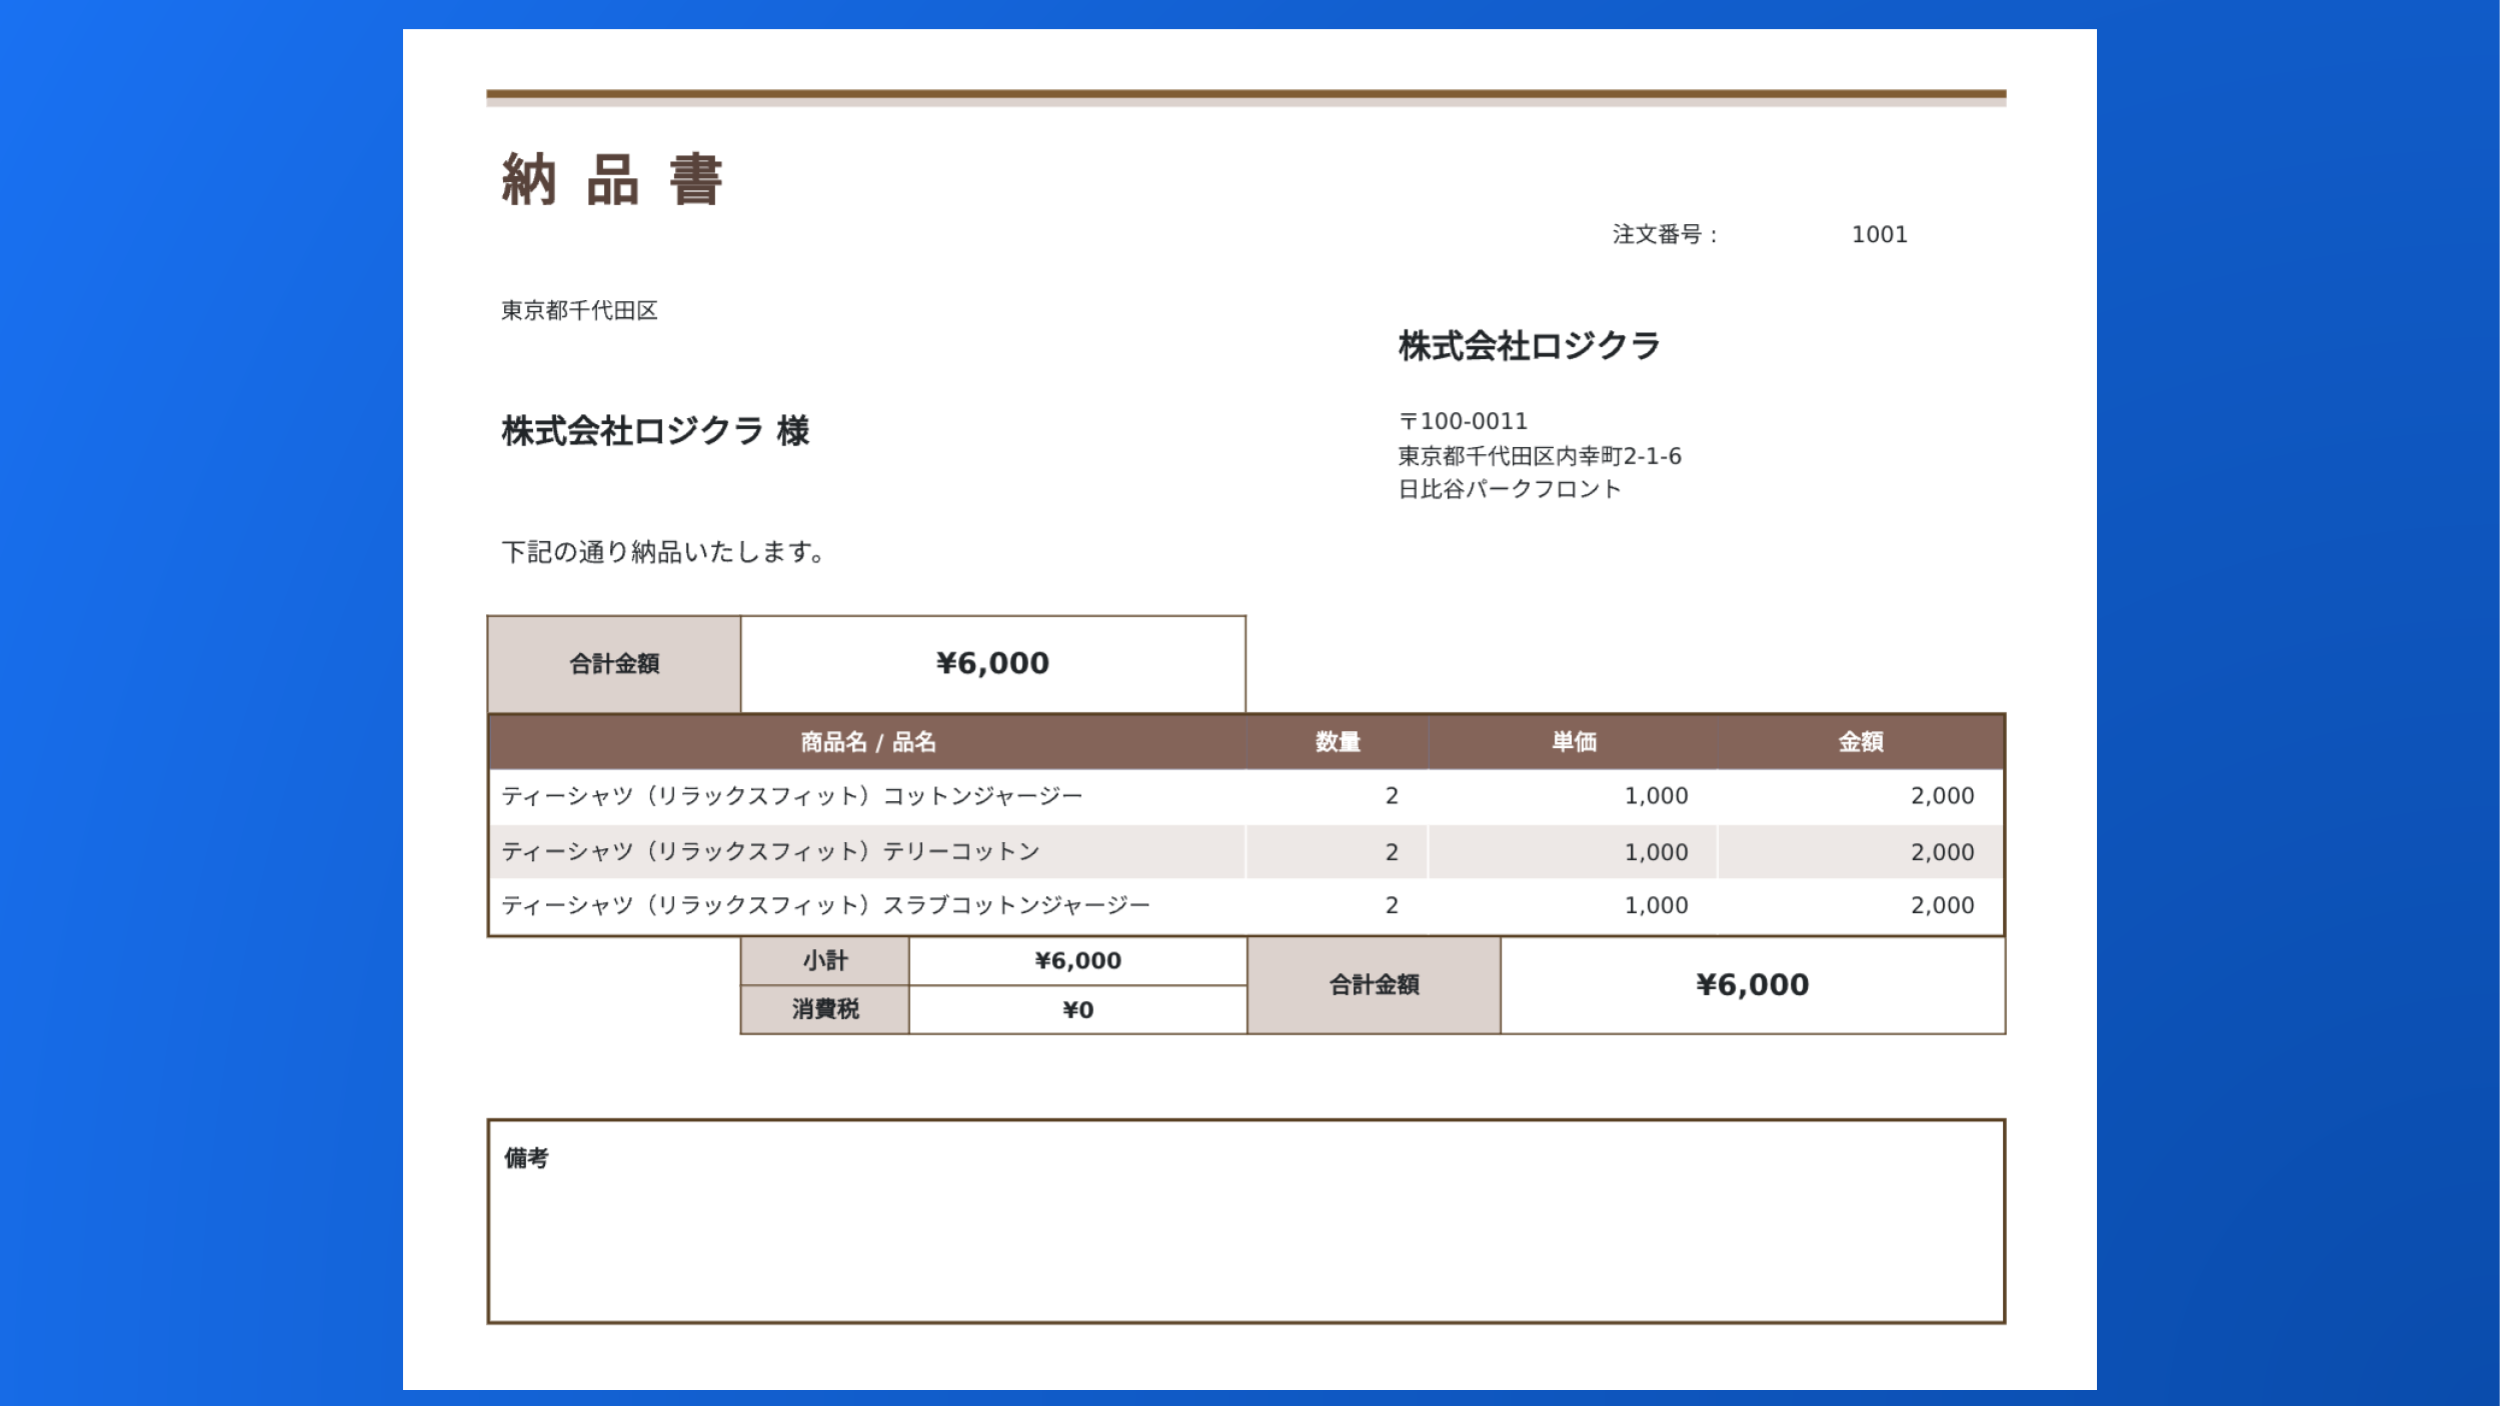Click the 備考 remarks label
This screenshot has width=2500, height=1406.
point(526,1158)
